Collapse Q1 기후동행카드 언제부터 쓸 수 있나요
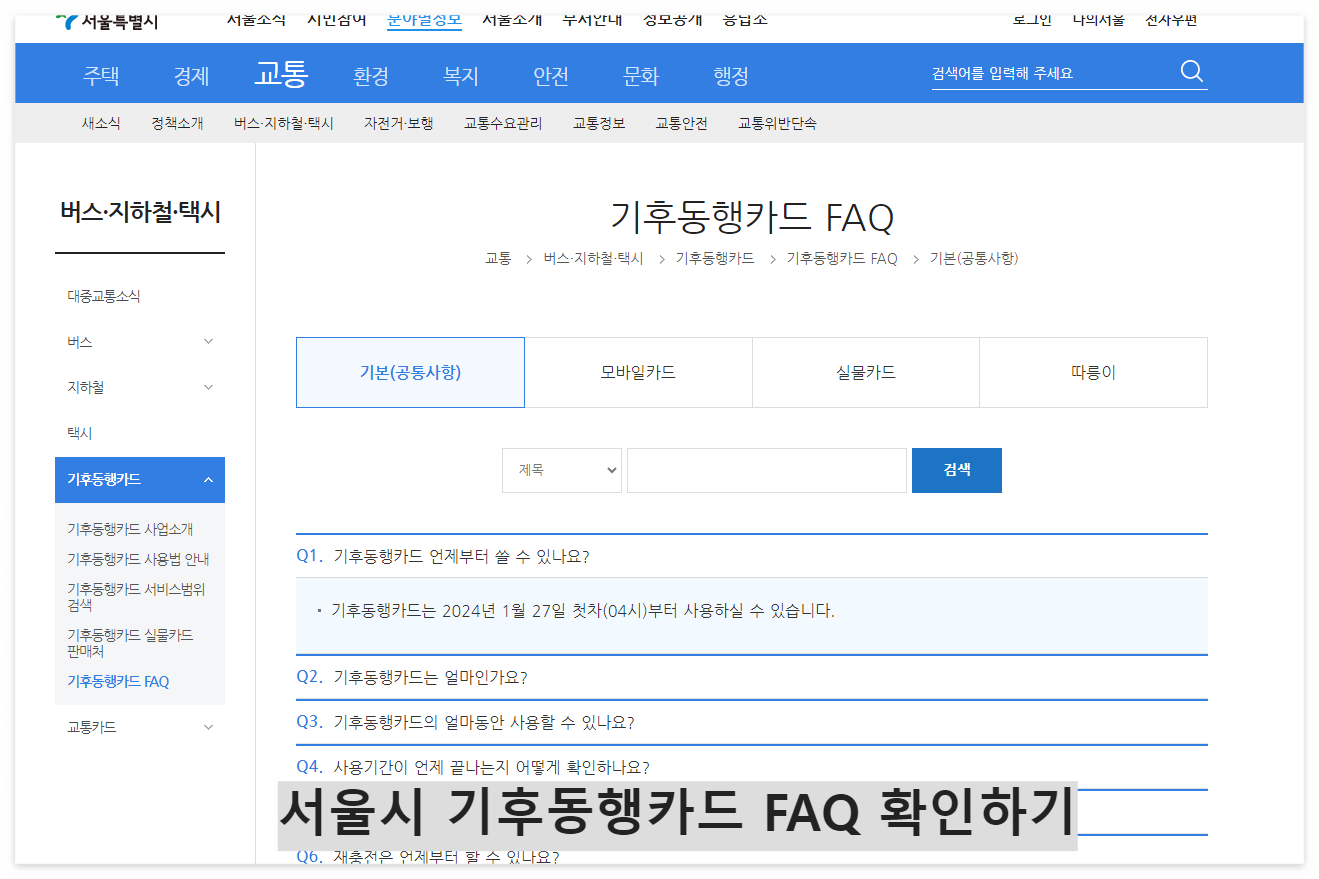 (751, 556)
